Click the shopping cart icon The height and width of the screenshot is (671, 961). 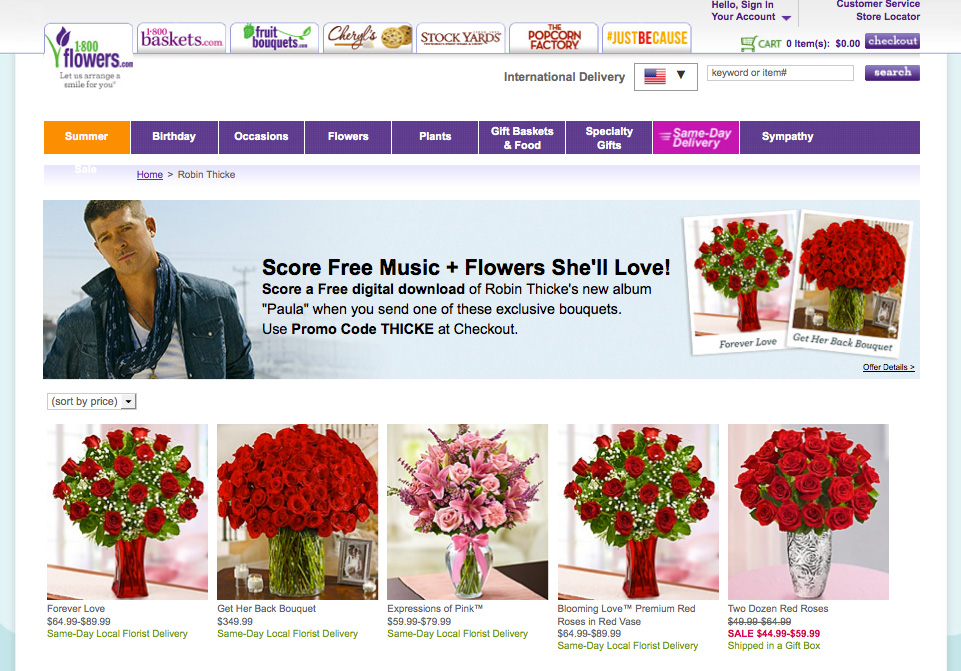pos(748,44)
